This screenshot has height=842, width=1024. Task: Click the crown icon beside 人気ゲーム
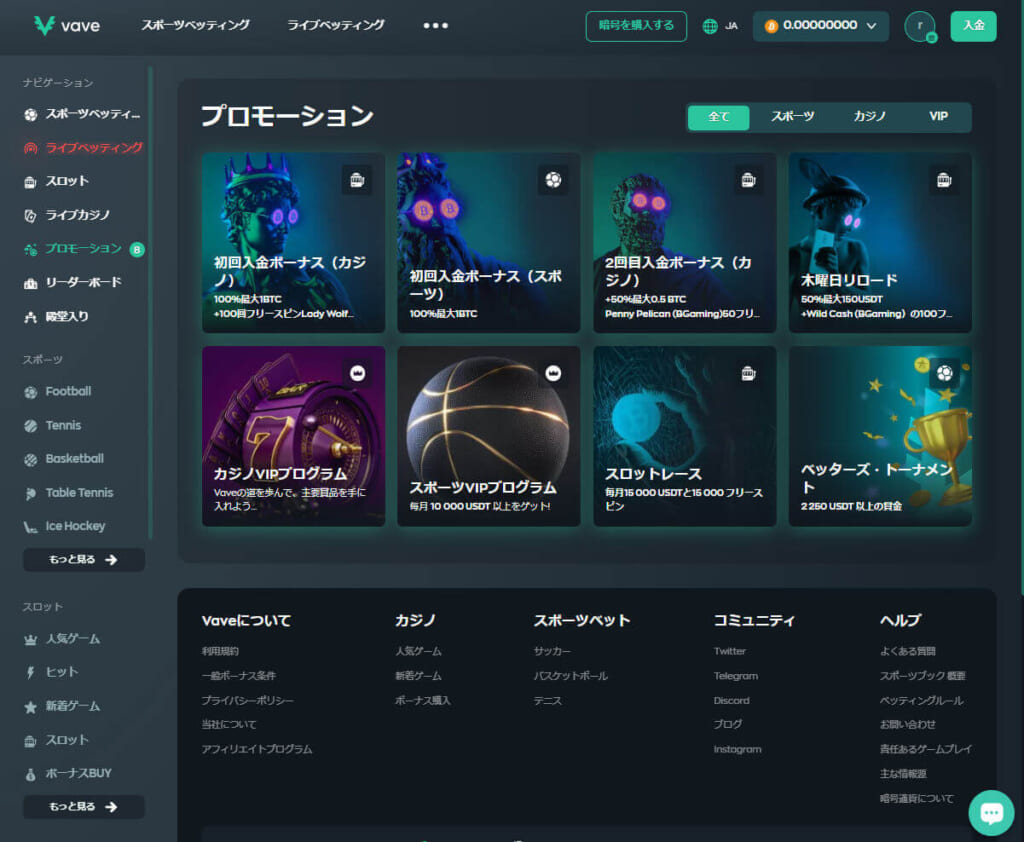(31, 640)
